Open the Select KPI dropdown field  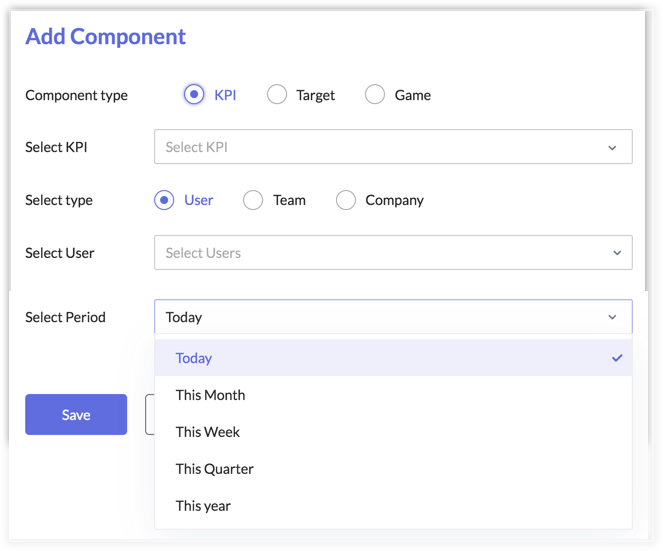[x=380, y=147]
